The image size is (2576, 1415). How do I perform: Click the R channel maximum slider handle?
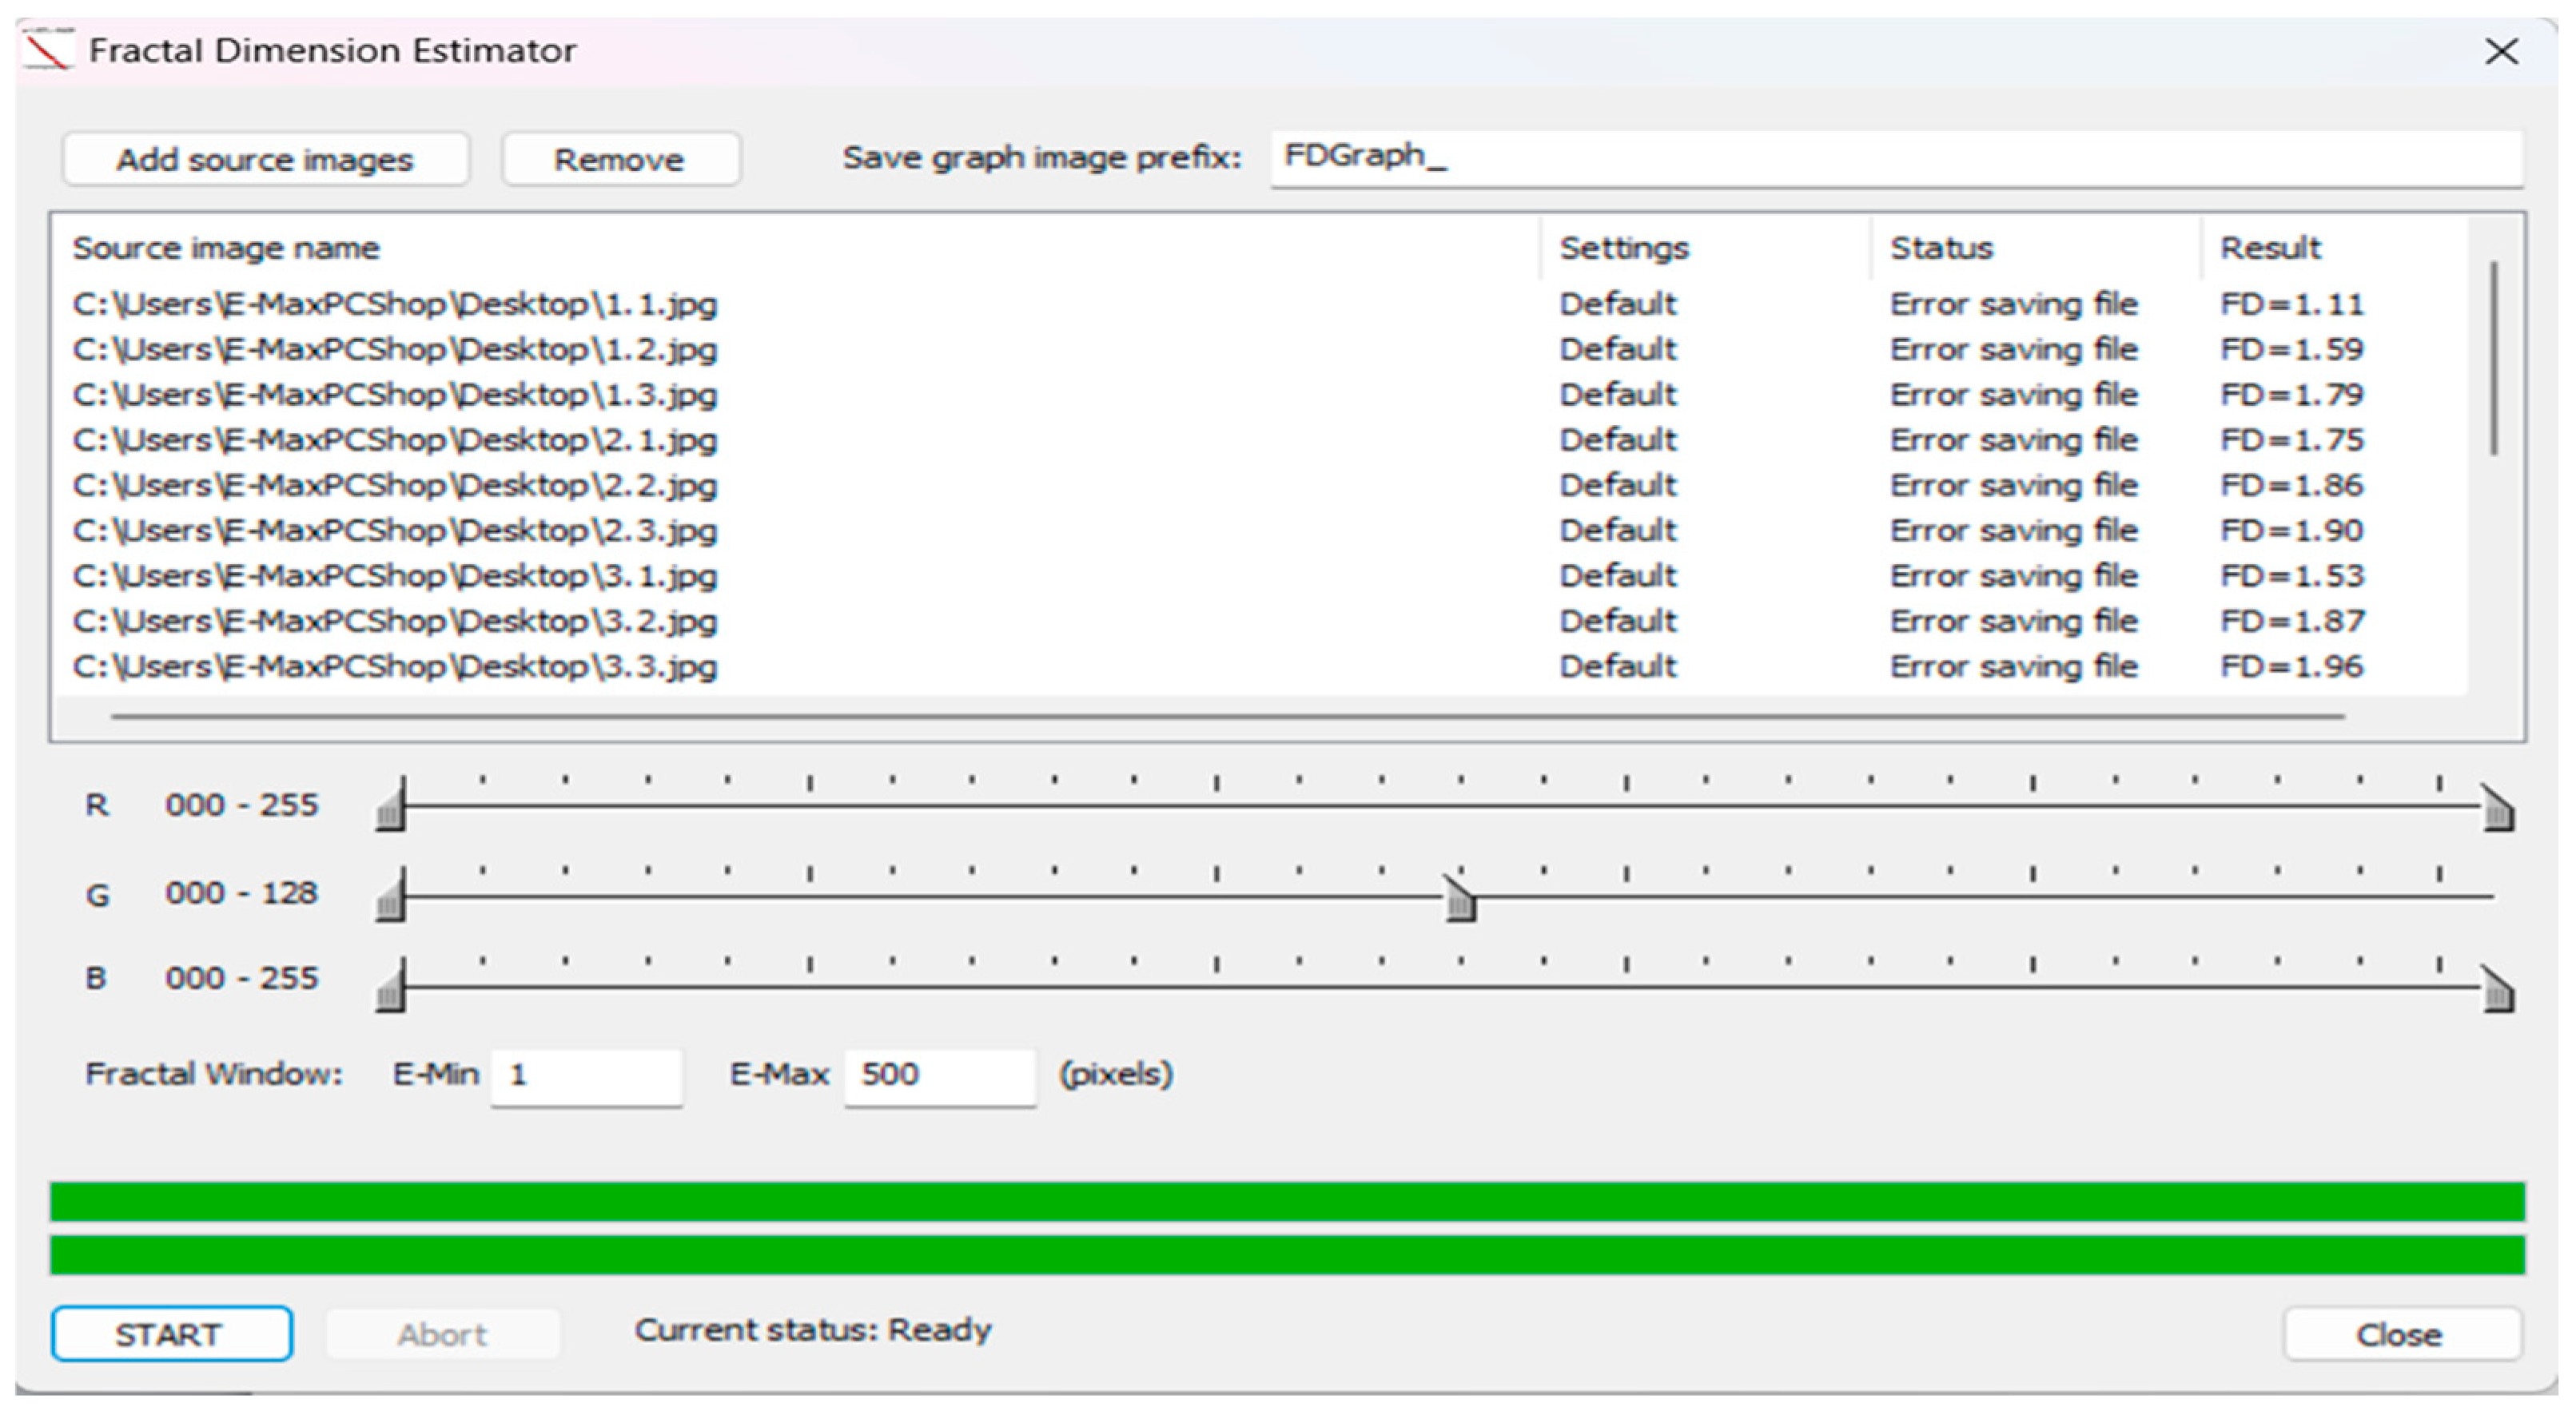point(2497,808)
